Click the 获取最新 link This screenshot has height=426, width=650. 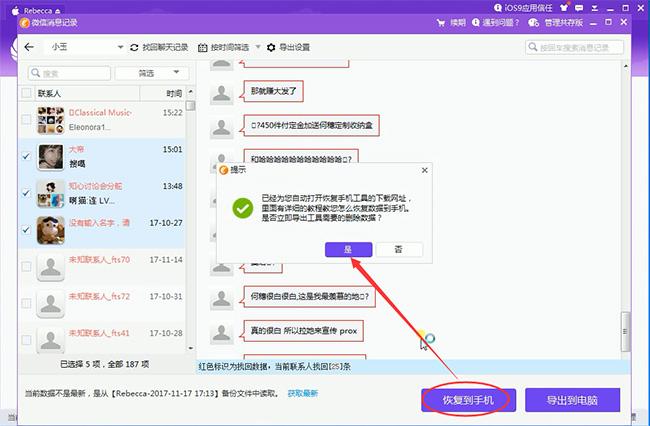coord(303,393)
